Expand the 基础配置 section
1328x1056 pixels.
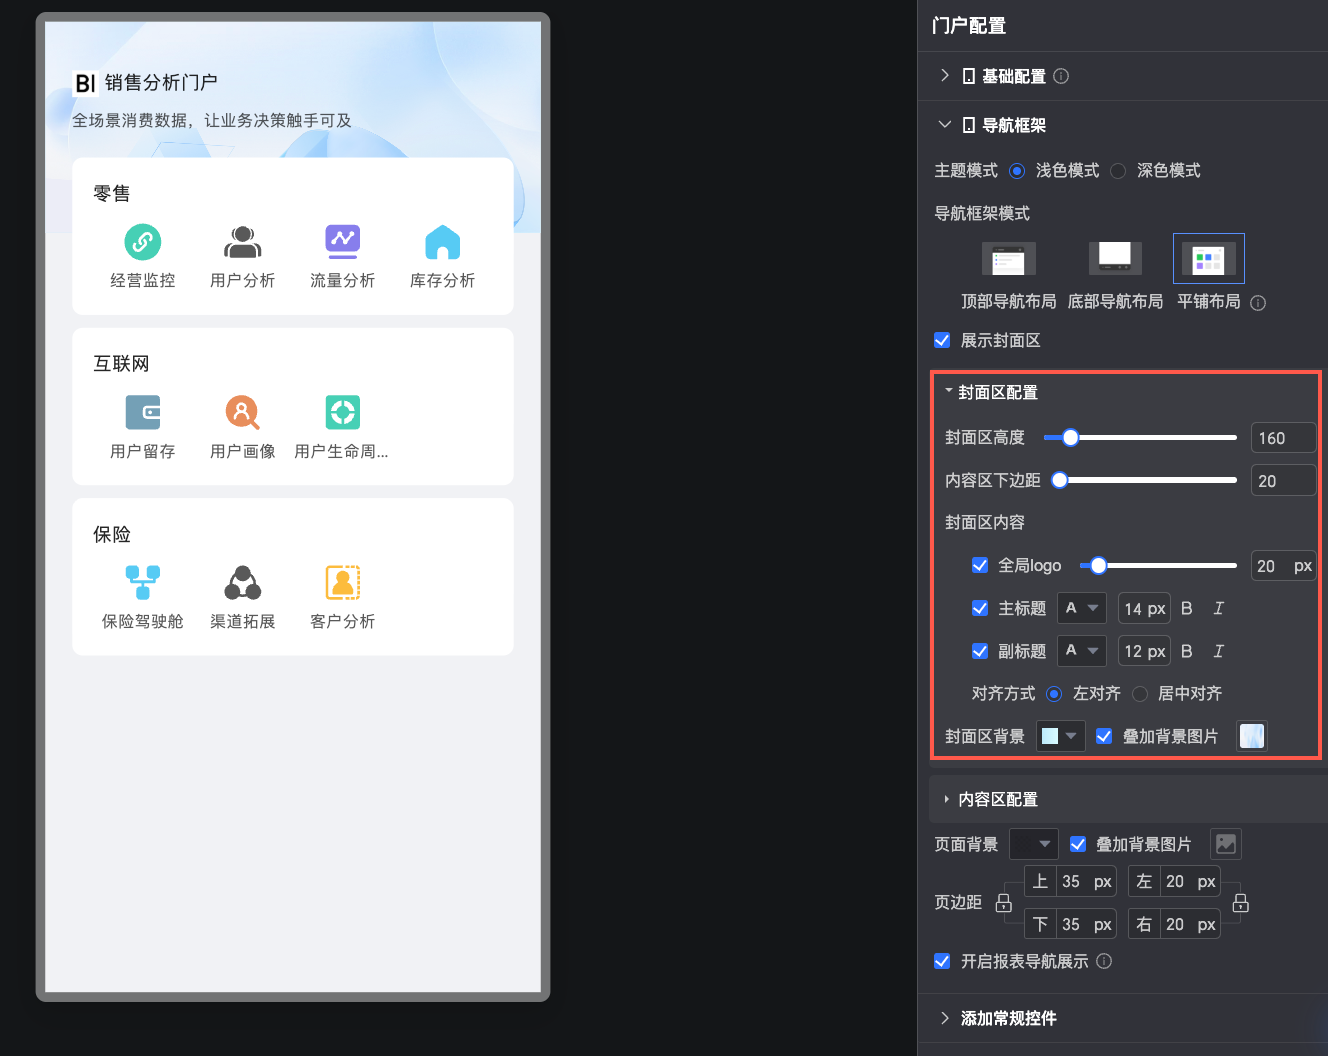(x=945, y=76)
